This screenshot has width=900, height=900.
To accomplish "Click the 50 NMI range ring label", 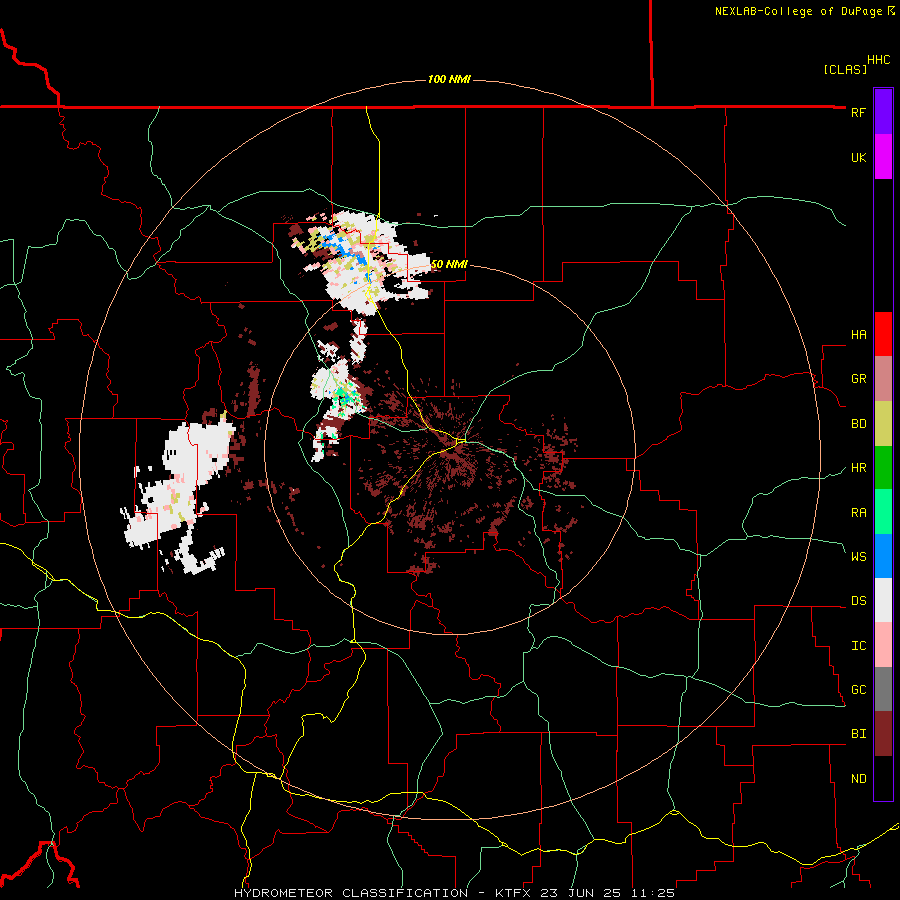I will pos(449,265).
